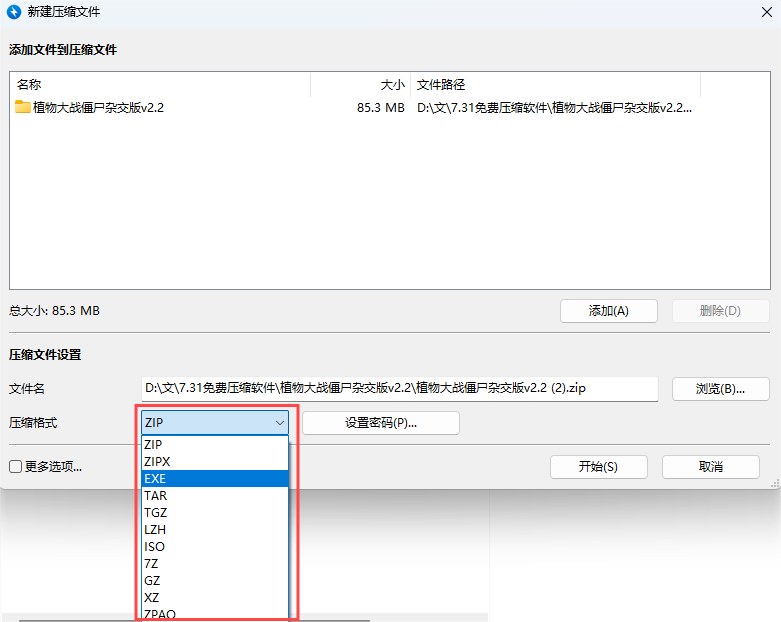Click the D:\文\7.31免费压缩软件 path cell
This screenshot has height=622, width=781.
(554, 108)
